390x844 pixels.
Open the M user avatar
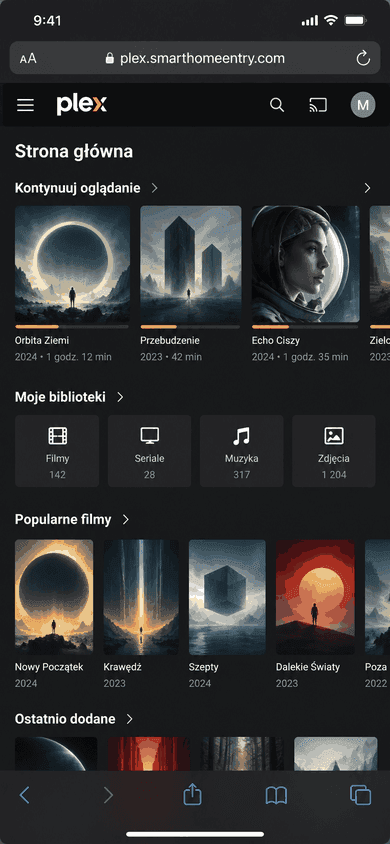363,105
